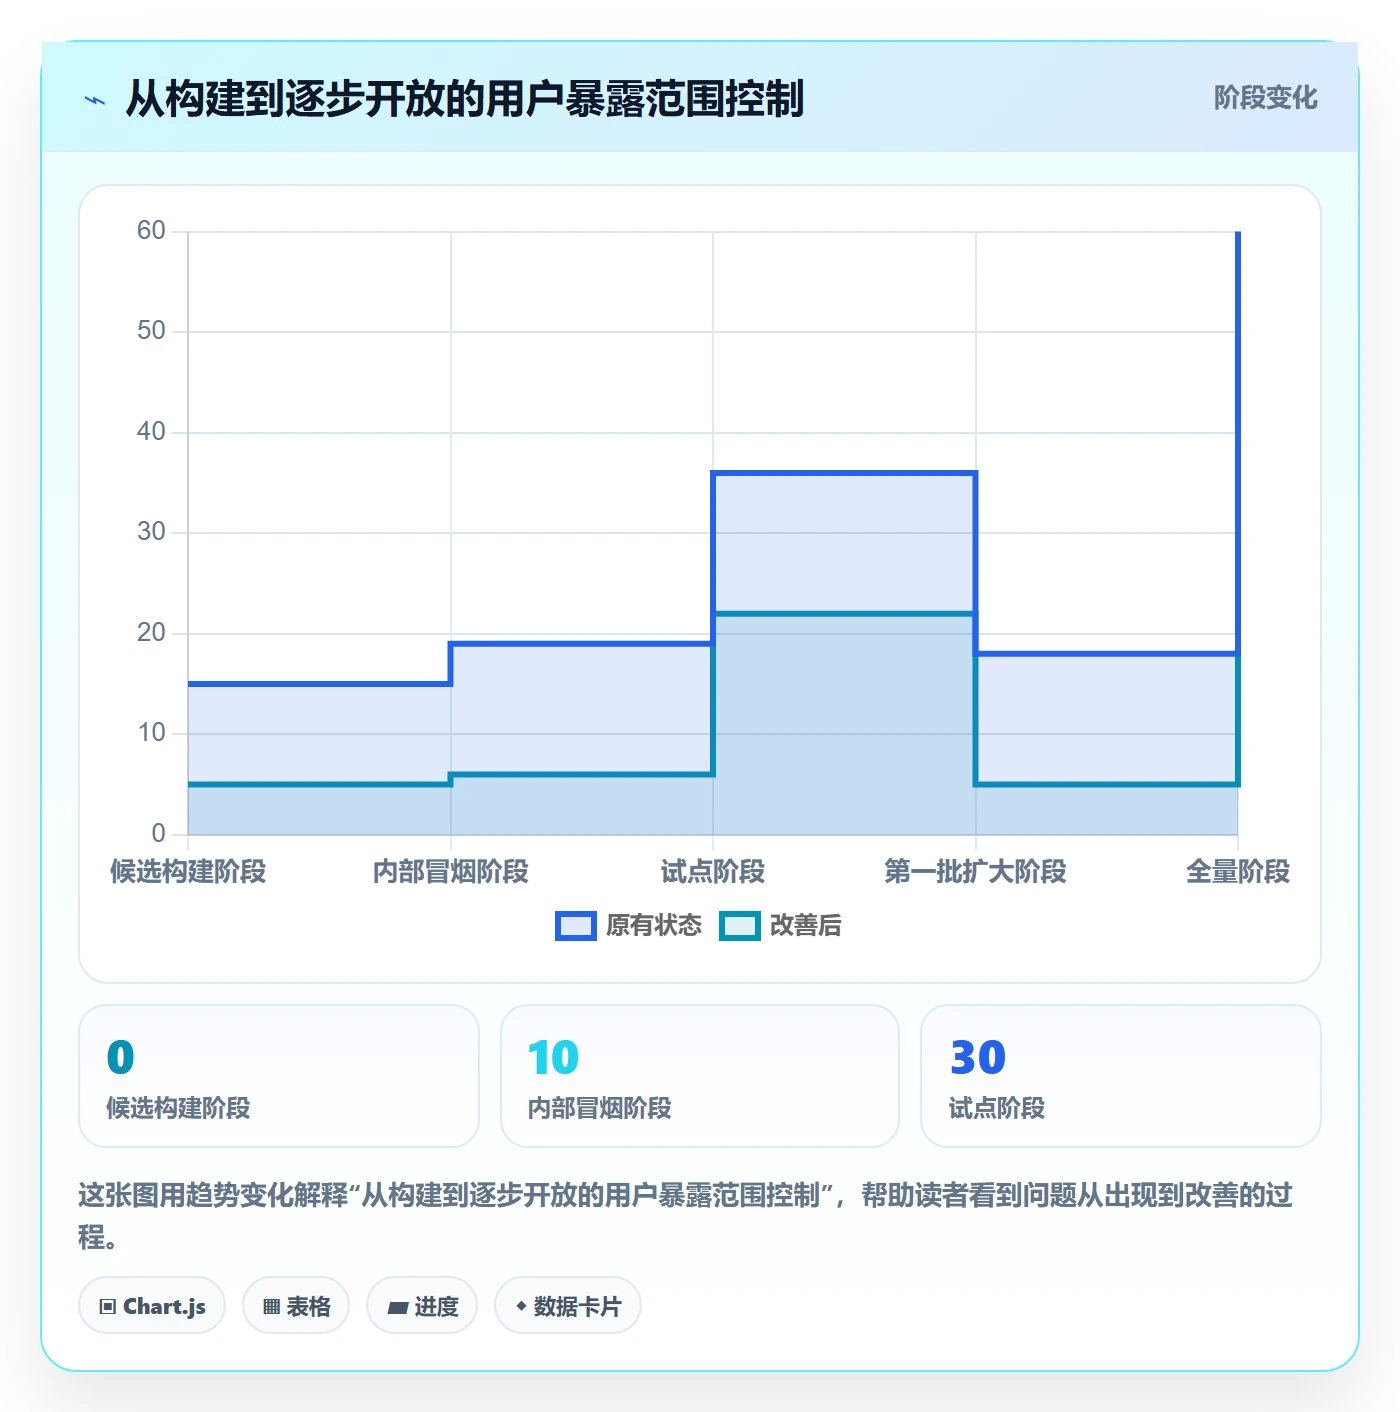The width and height of the screenshot is (1400, 1412).
Task: Click the 第一批扩大阶段 x-axis label
Action: click(x=976, y=872)
